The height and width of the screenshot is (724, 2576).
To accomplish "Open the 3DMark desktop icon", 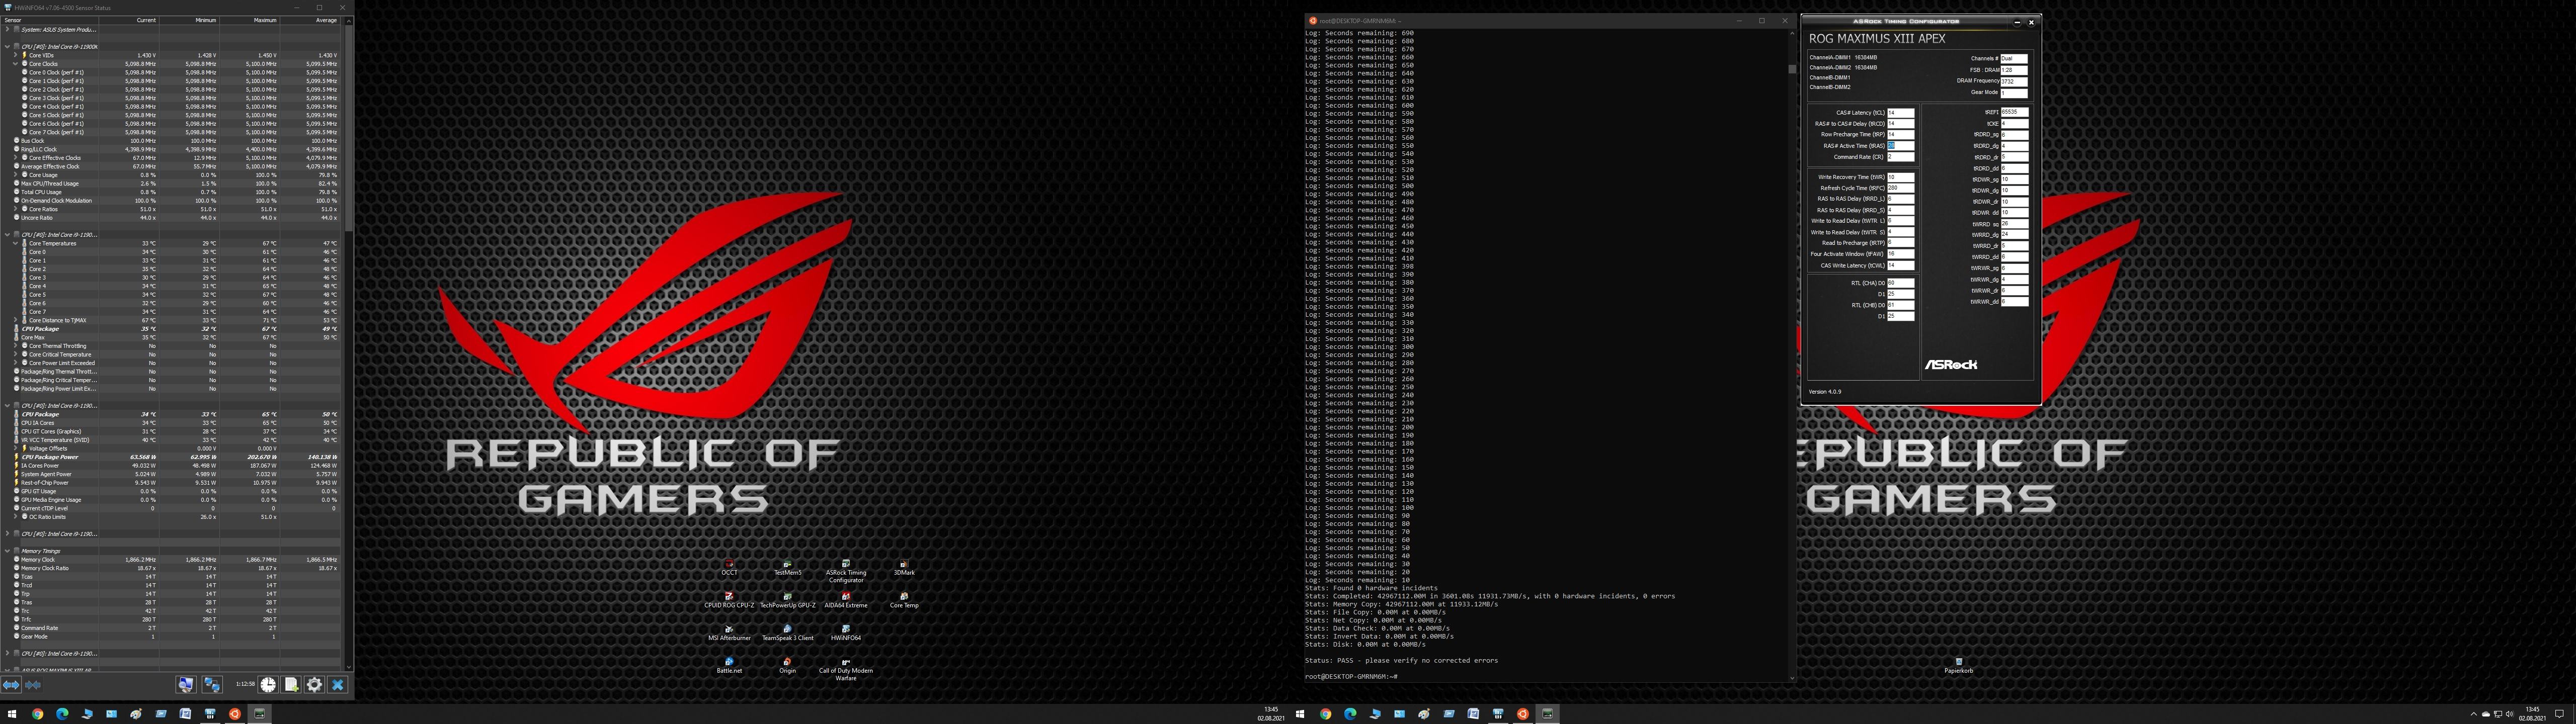I will click(904, 568).
